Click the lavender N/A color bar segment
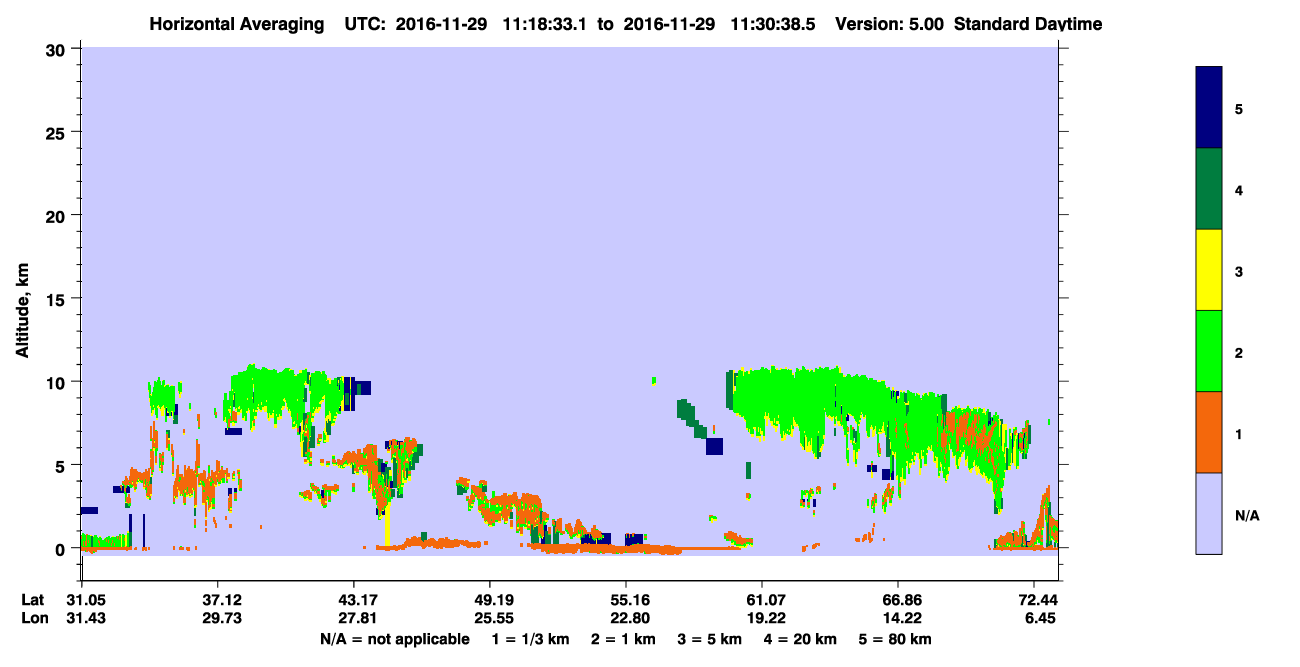 click(1209, 513)
